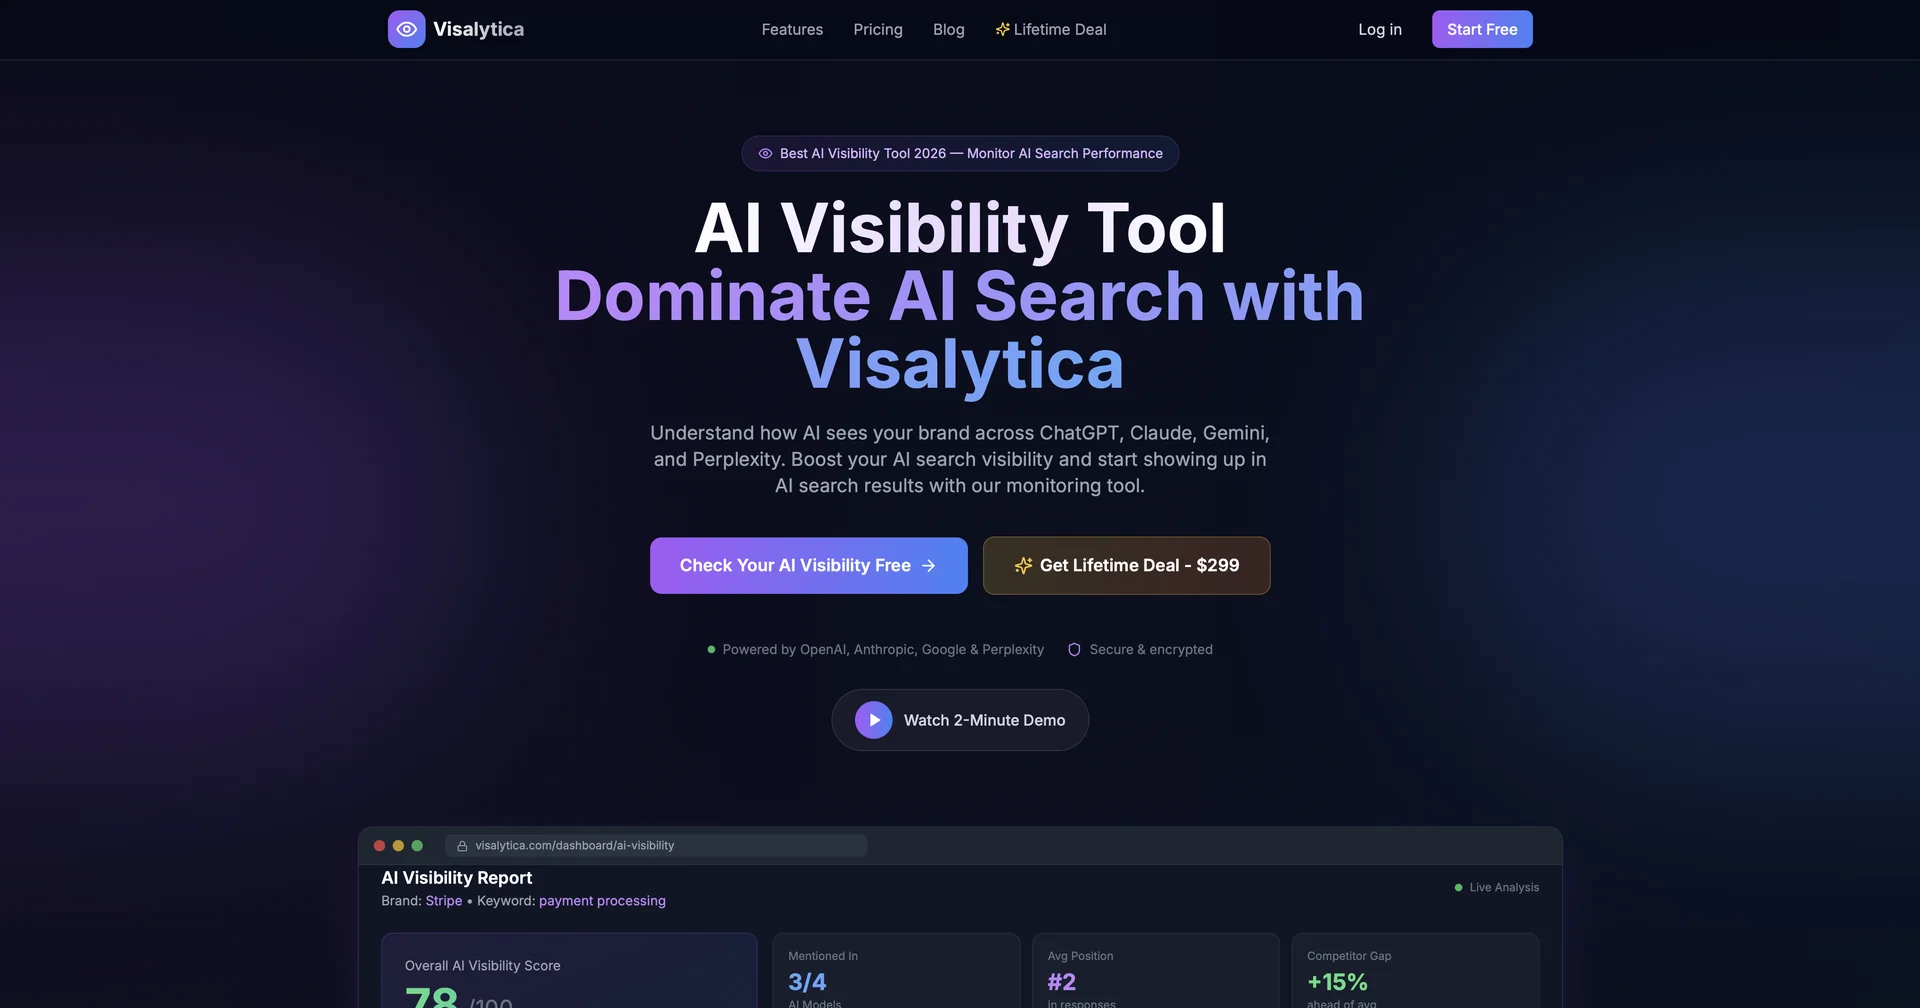Click the Start Free button
The width and height of the screenshot is (1920, 1008).
1481,29
